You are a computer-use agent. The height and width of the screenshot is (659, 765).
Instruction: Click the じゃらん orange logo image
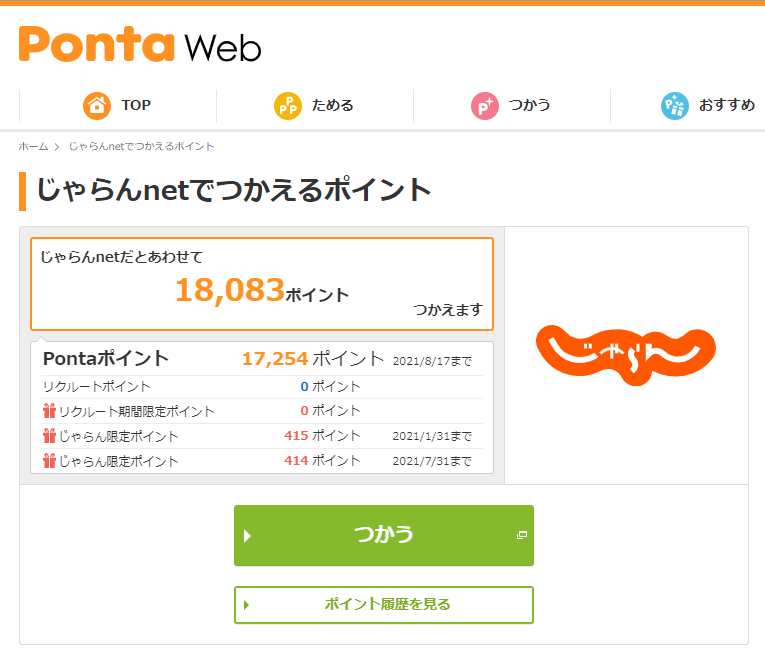626,355
